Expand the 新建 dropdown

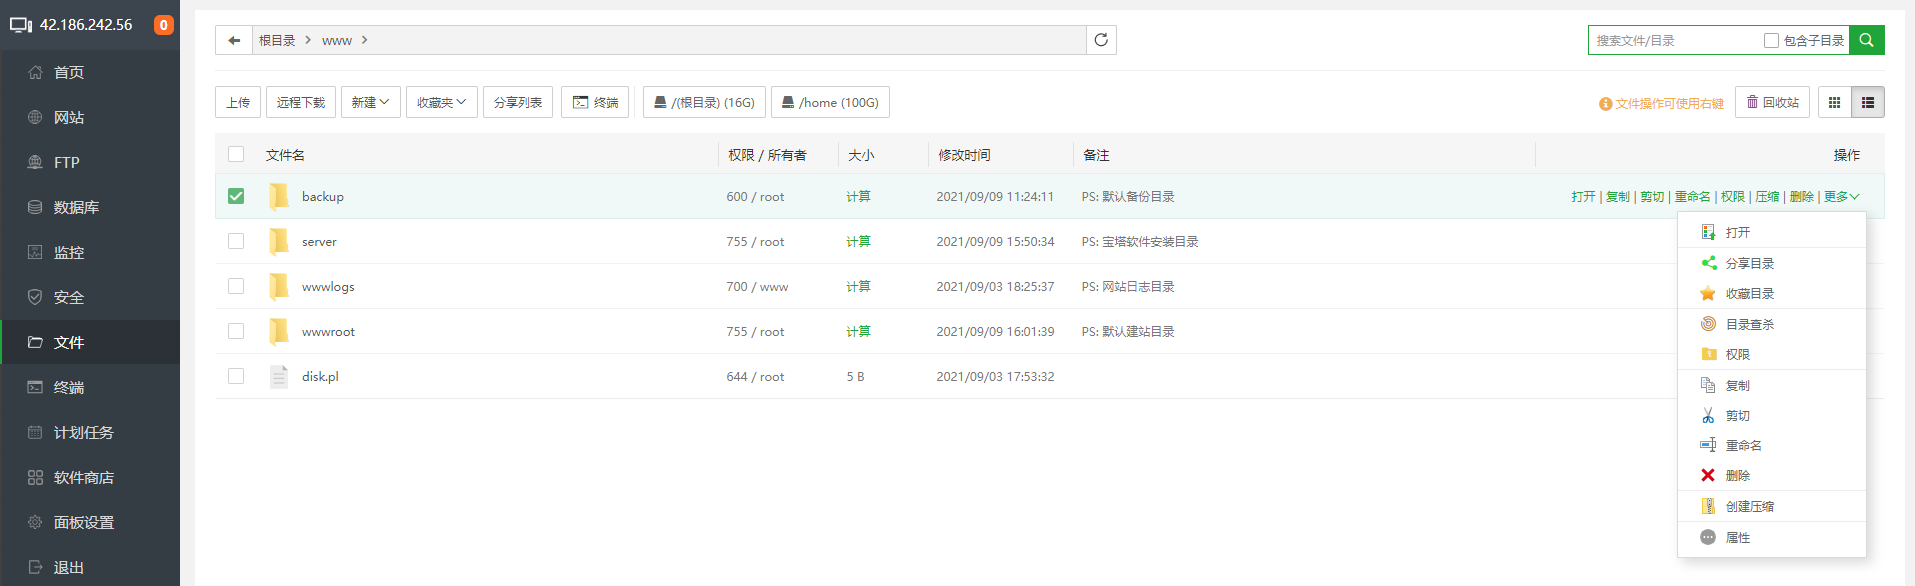click(370, 102)
